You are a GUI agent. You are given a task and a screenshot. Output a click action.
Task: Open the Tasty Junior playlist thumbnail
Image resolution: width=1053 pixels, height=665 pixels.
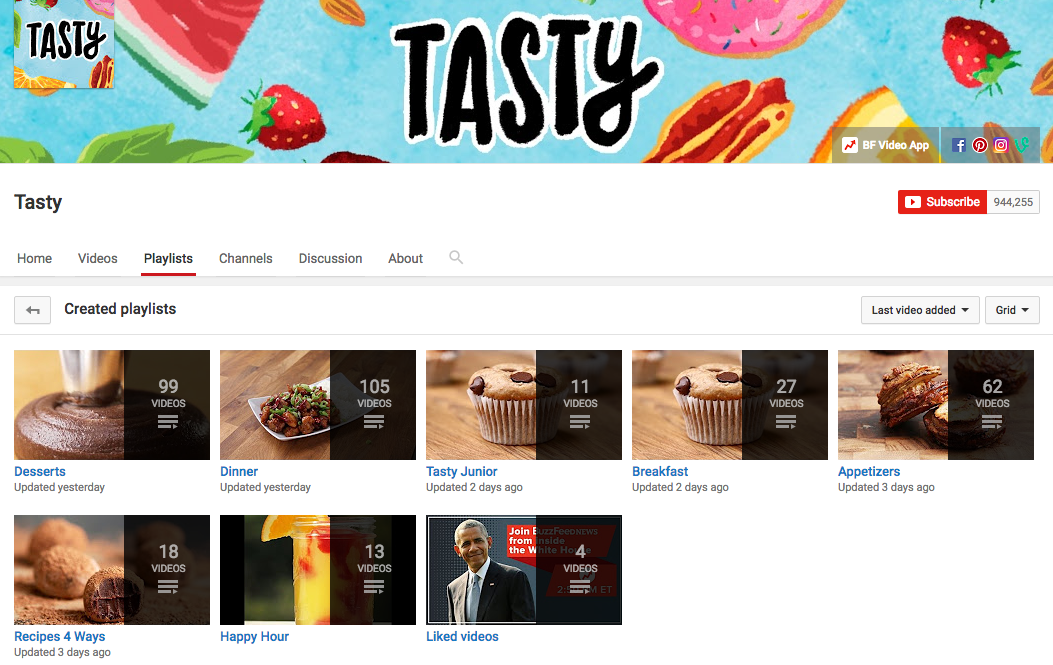click(x=524, y=405)
